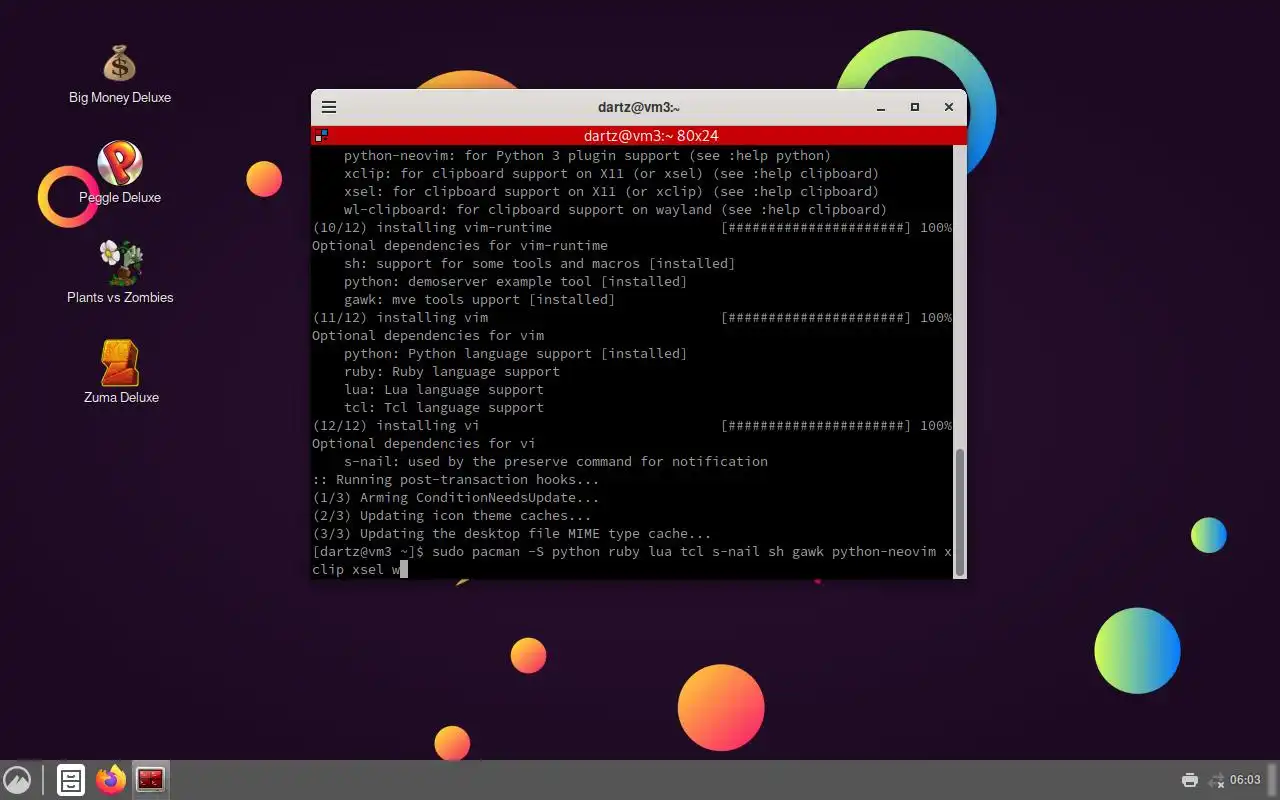Click the 's-nail: used by the preserve' line

(556, 462)
